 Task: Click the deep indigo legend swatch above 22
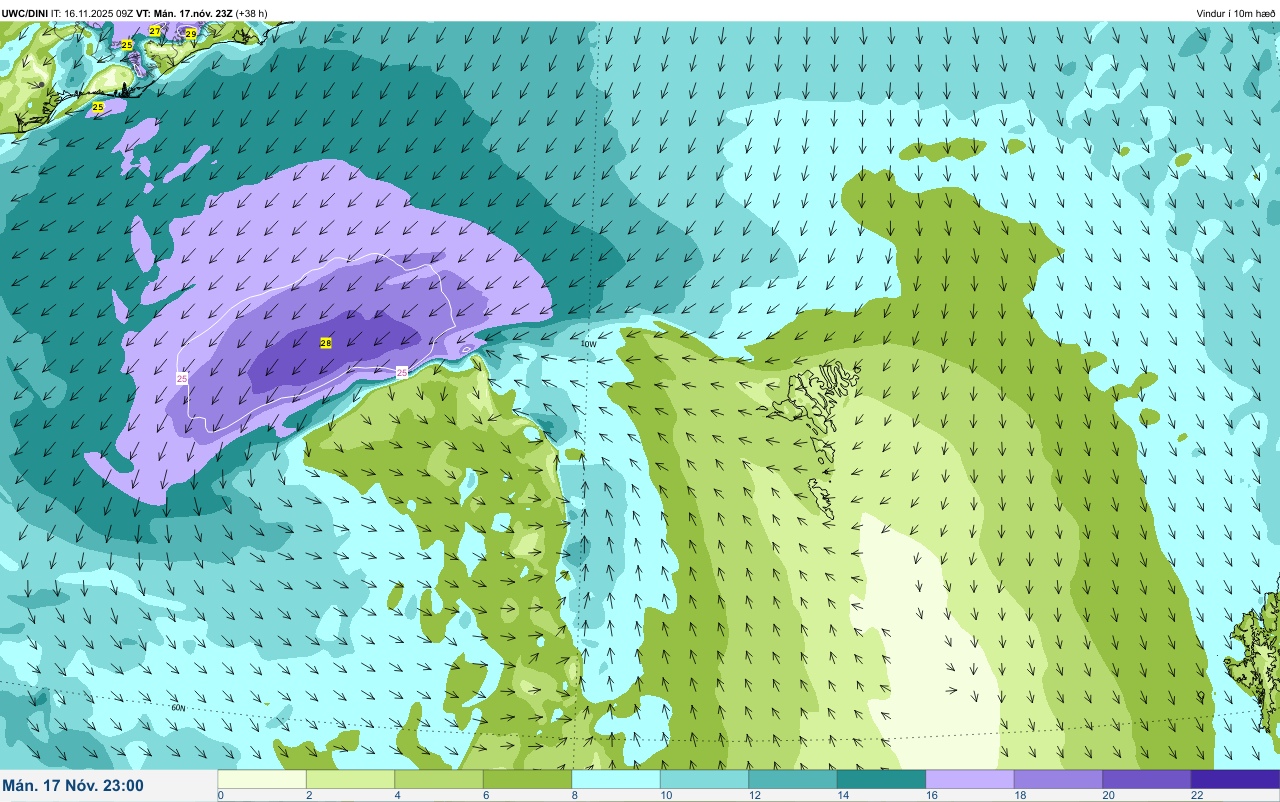(1235, 779)
